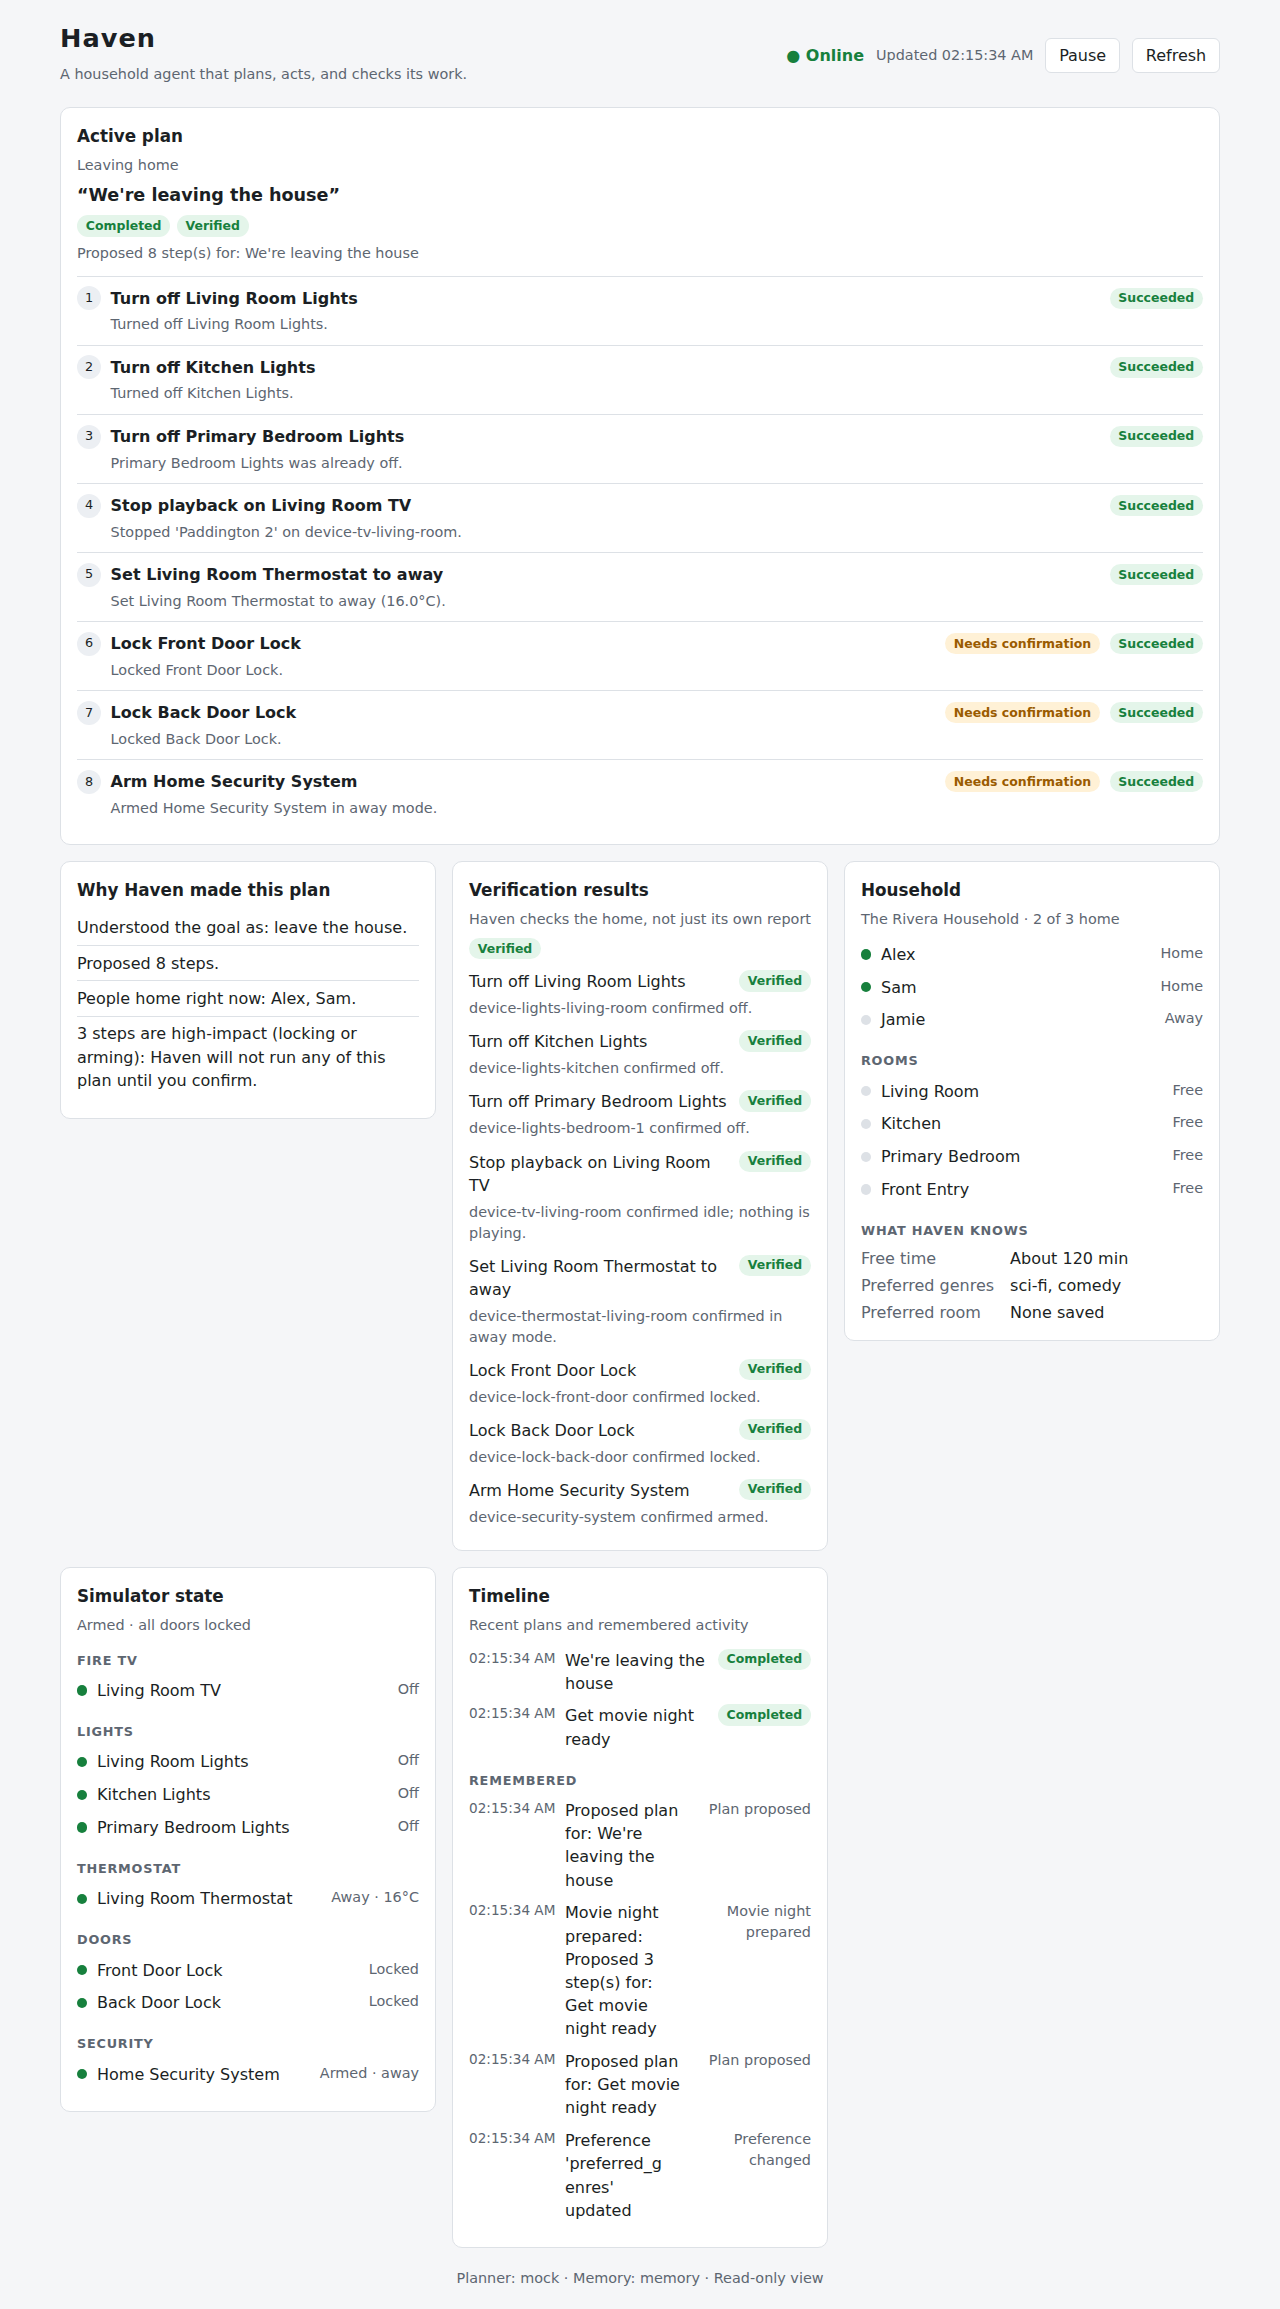
Task: Click step number 8 circle badge
Action: tap(89, 781)
